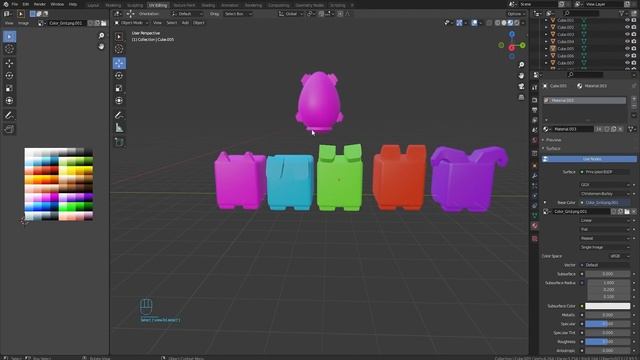The width and height of the screenshot is (640, 360).
Task: Open the Select Box drag dropdown
Action: (238, 14)
